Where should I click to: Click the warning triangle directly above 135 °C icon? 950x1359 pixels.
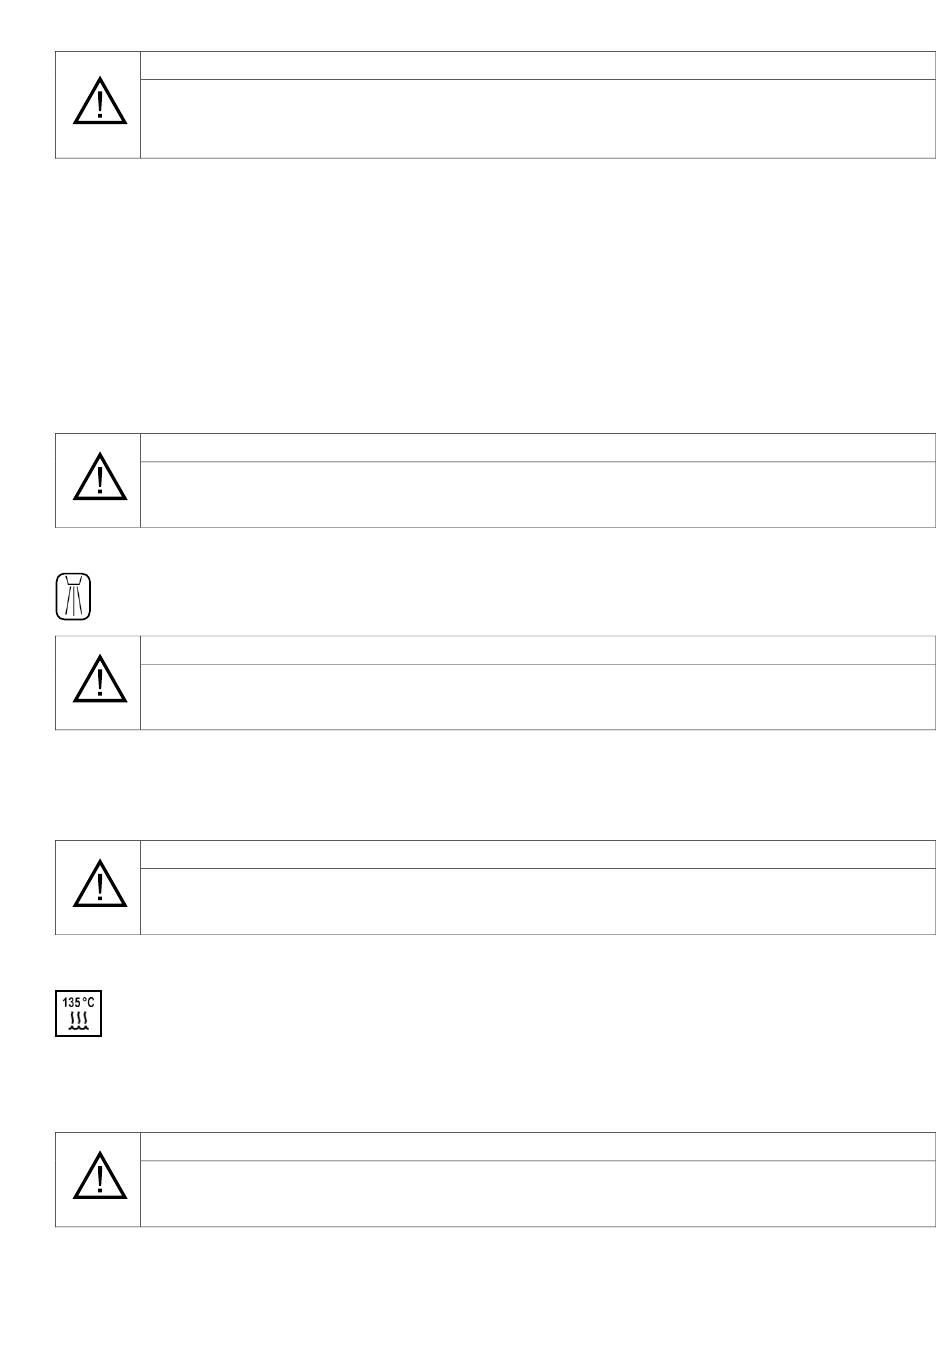tap(100, 884)
